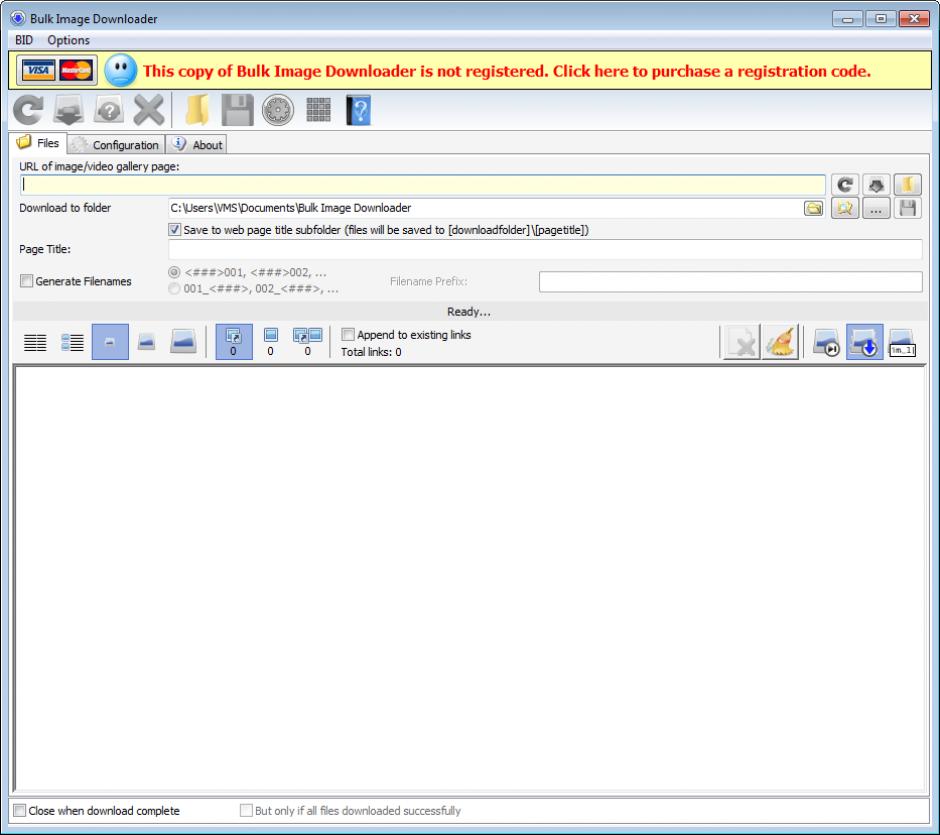
Task: Select the plain list view icon
Action: 35,342
